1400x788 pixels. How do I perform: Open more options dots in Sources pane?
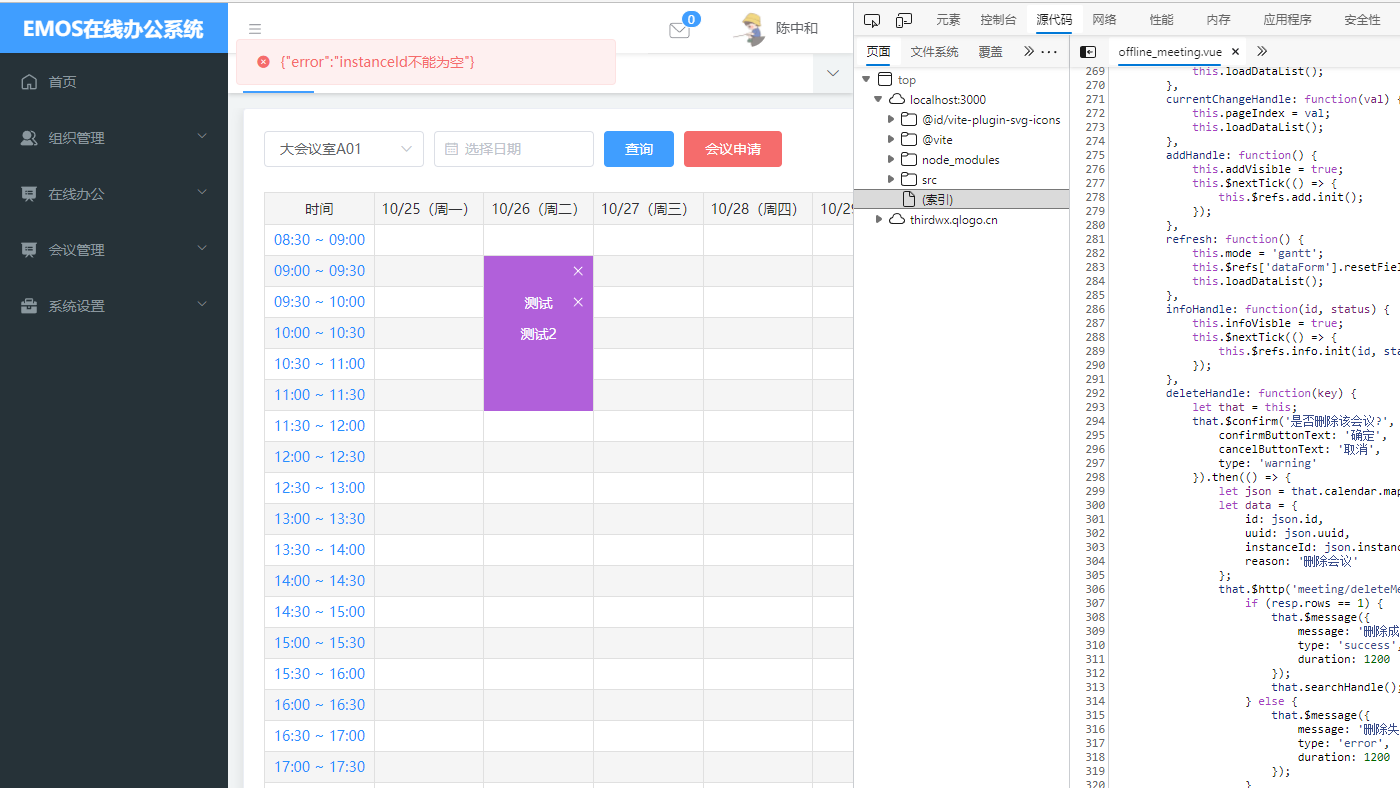[x=1049, y=52]
